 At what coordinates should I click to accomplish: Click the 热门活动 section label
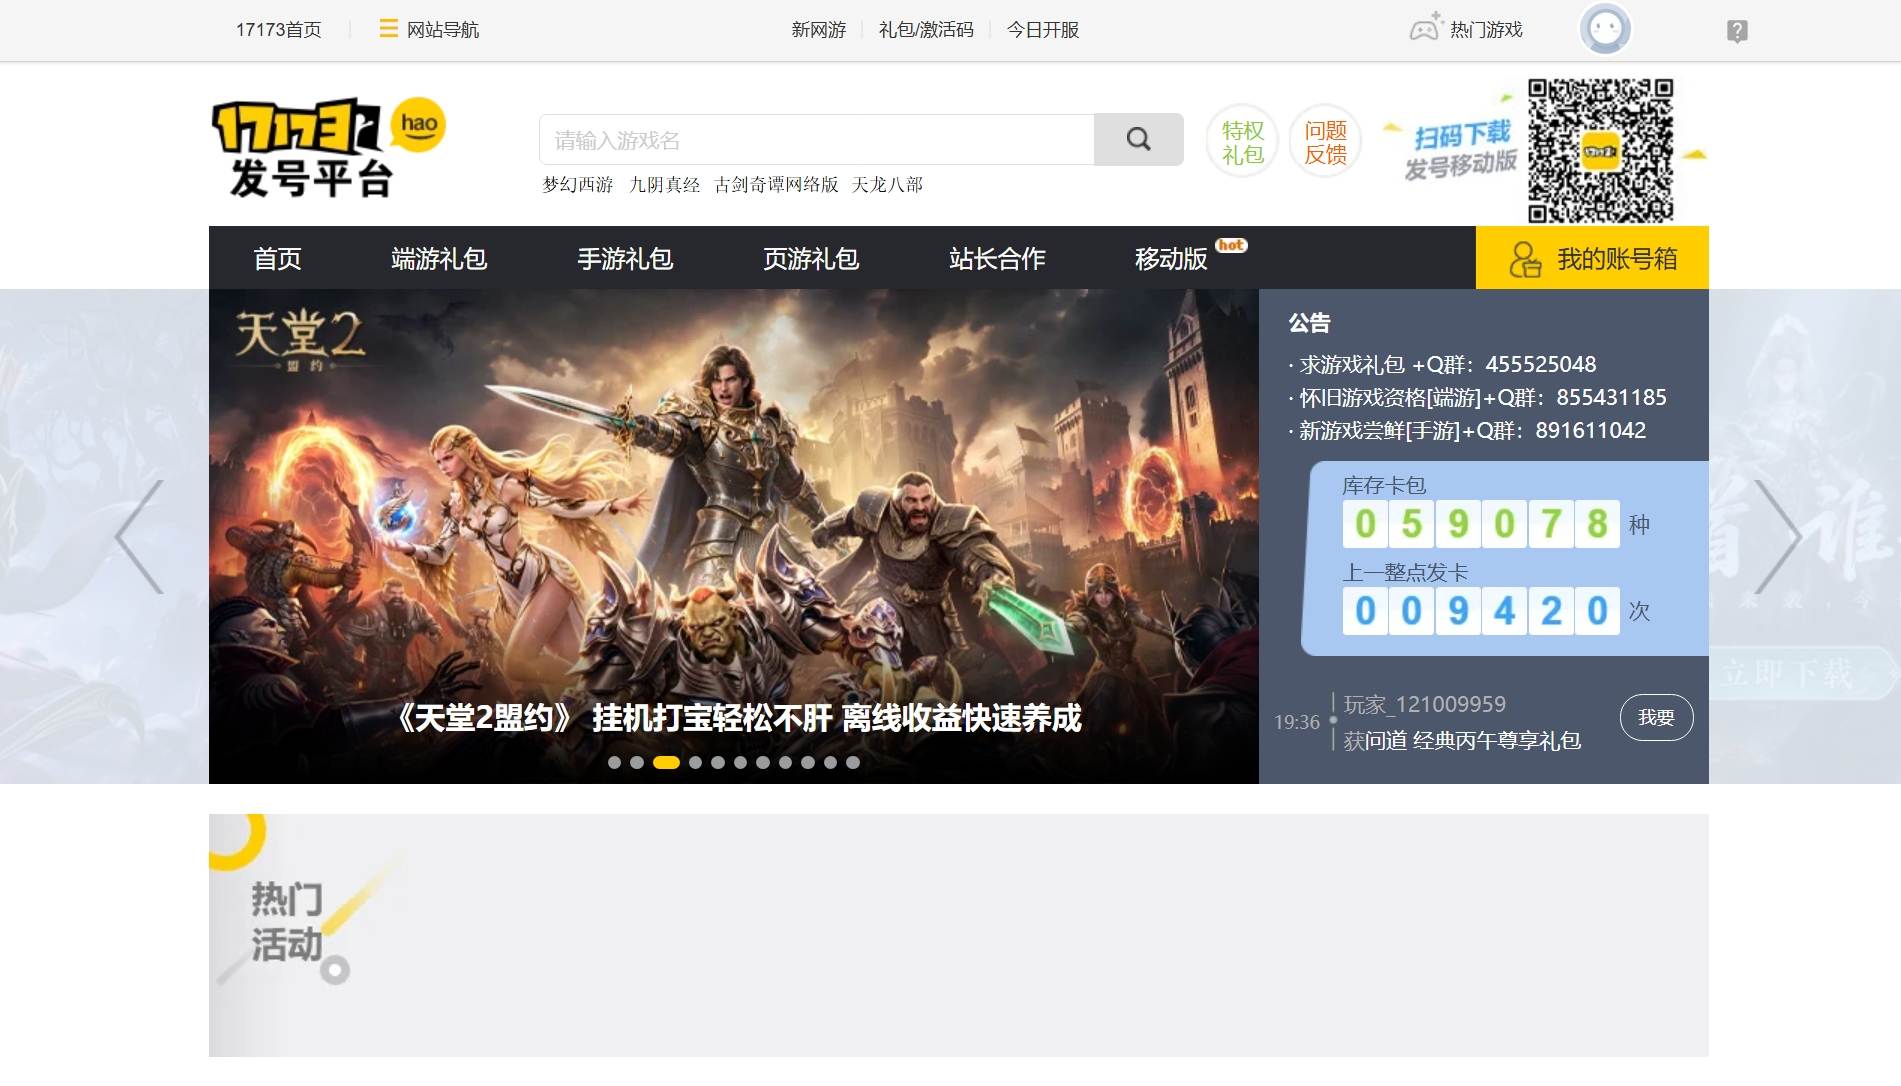point(287,921)
